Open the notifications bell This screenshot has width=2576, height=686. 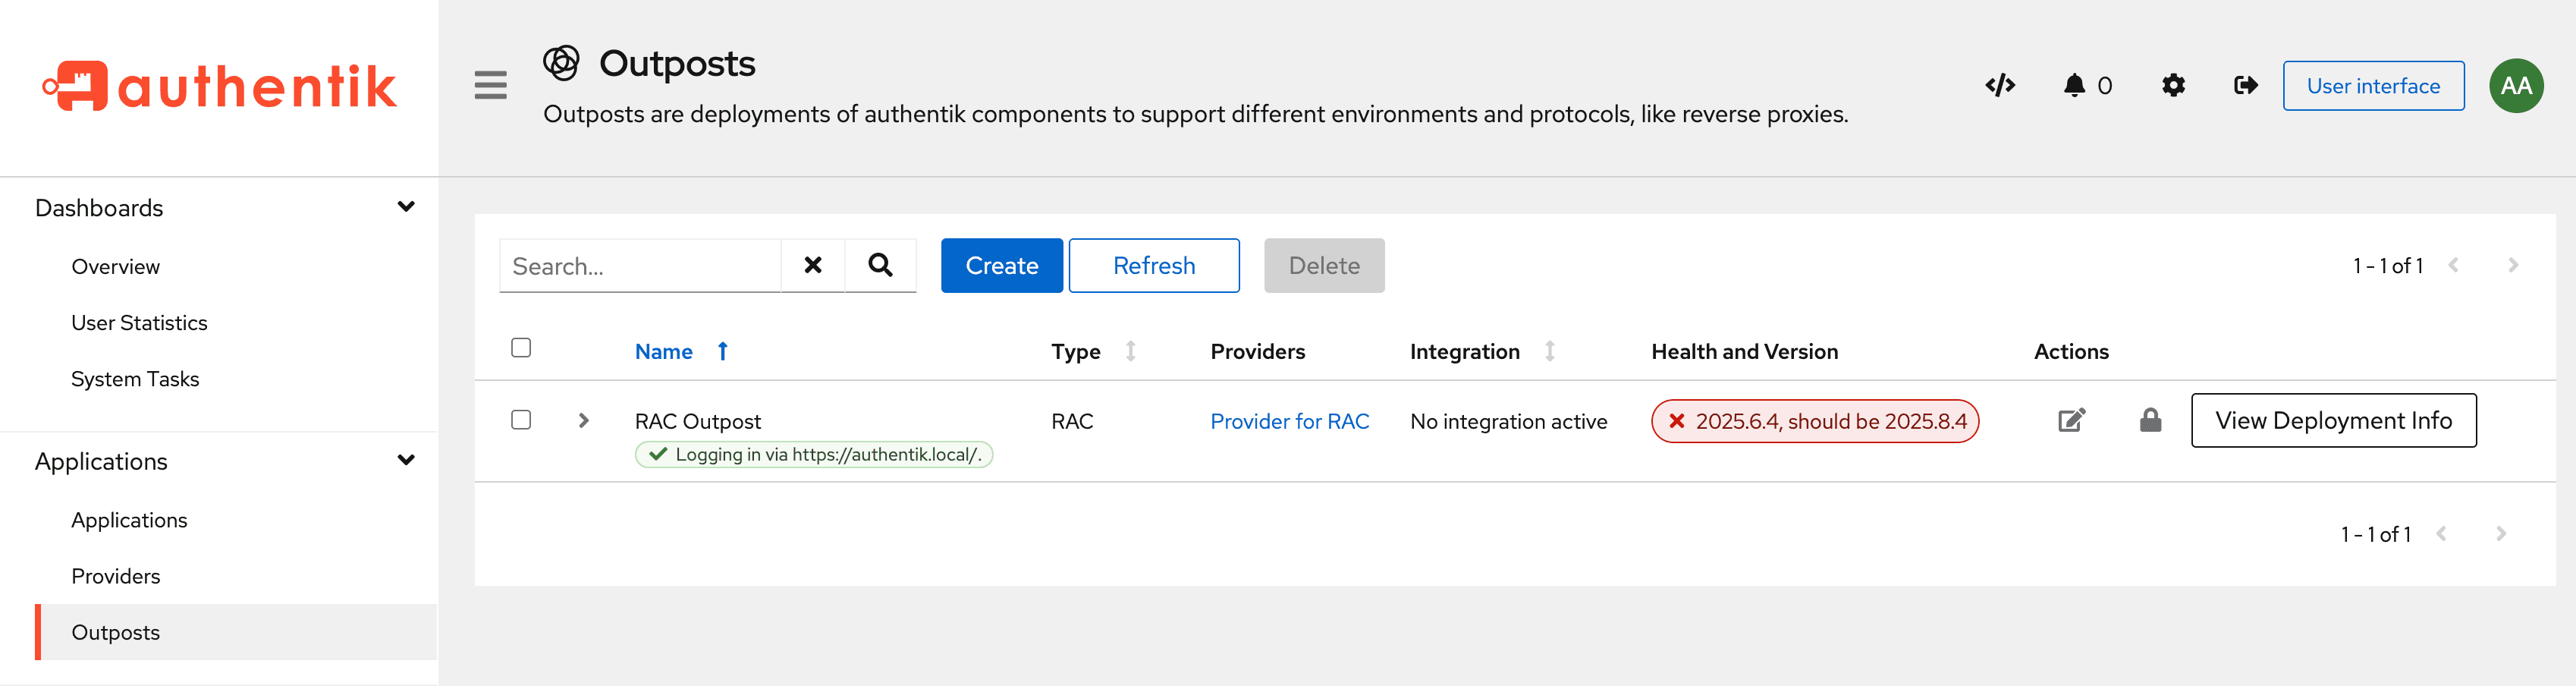point(2075,86)
